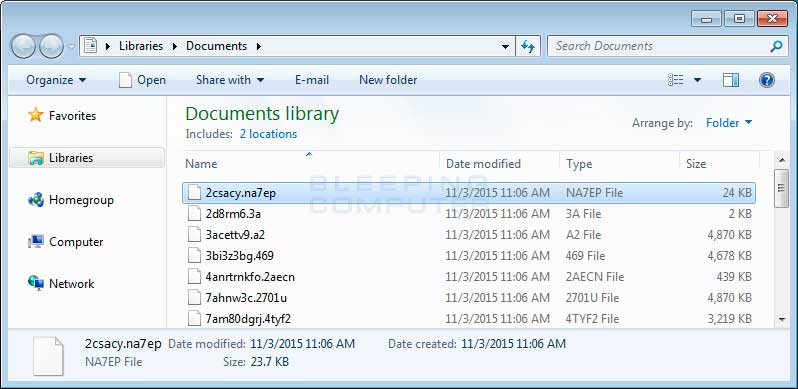Open Help with the question mark icon
The height and width of the screenshot is (389, 798).
[x=766, y=80]
